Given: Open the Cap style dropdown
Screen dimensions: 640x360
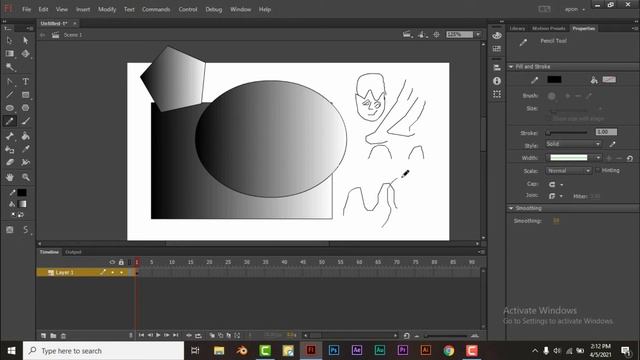Looking at the screenshot, I should point(556,184).
